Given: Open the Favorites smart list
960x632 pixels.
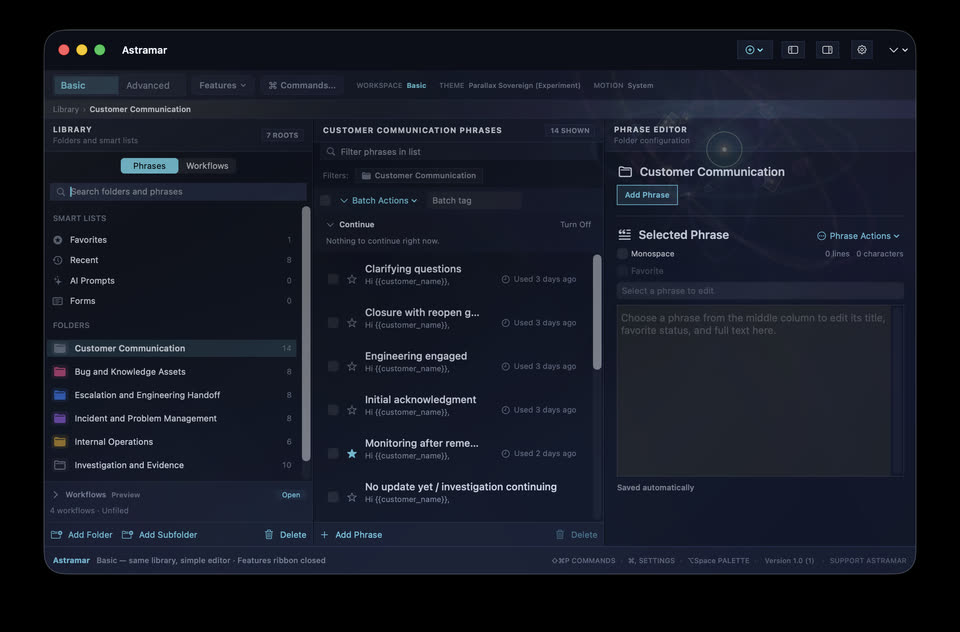Looking at the screenshot, I should click(x=172, y=239).
